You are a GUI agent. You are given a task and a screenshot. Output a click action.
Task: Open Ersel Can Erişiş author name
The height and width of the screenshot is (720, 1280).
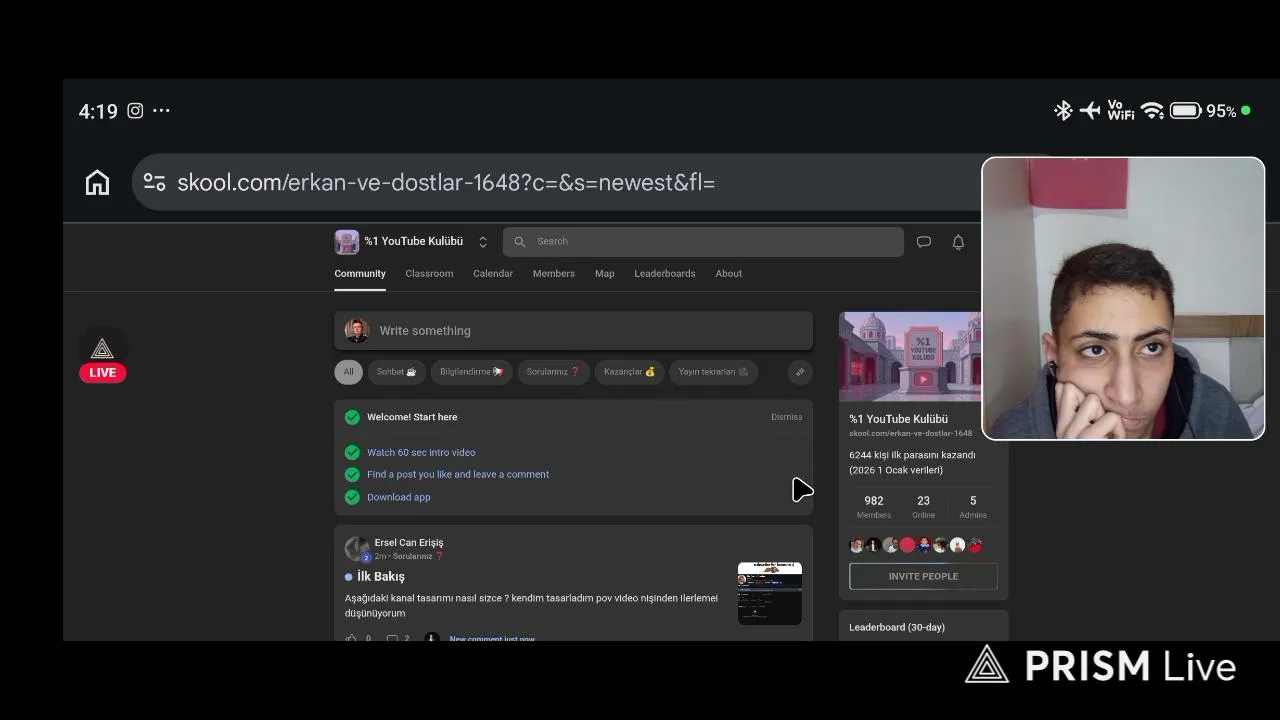coord(409,543)
